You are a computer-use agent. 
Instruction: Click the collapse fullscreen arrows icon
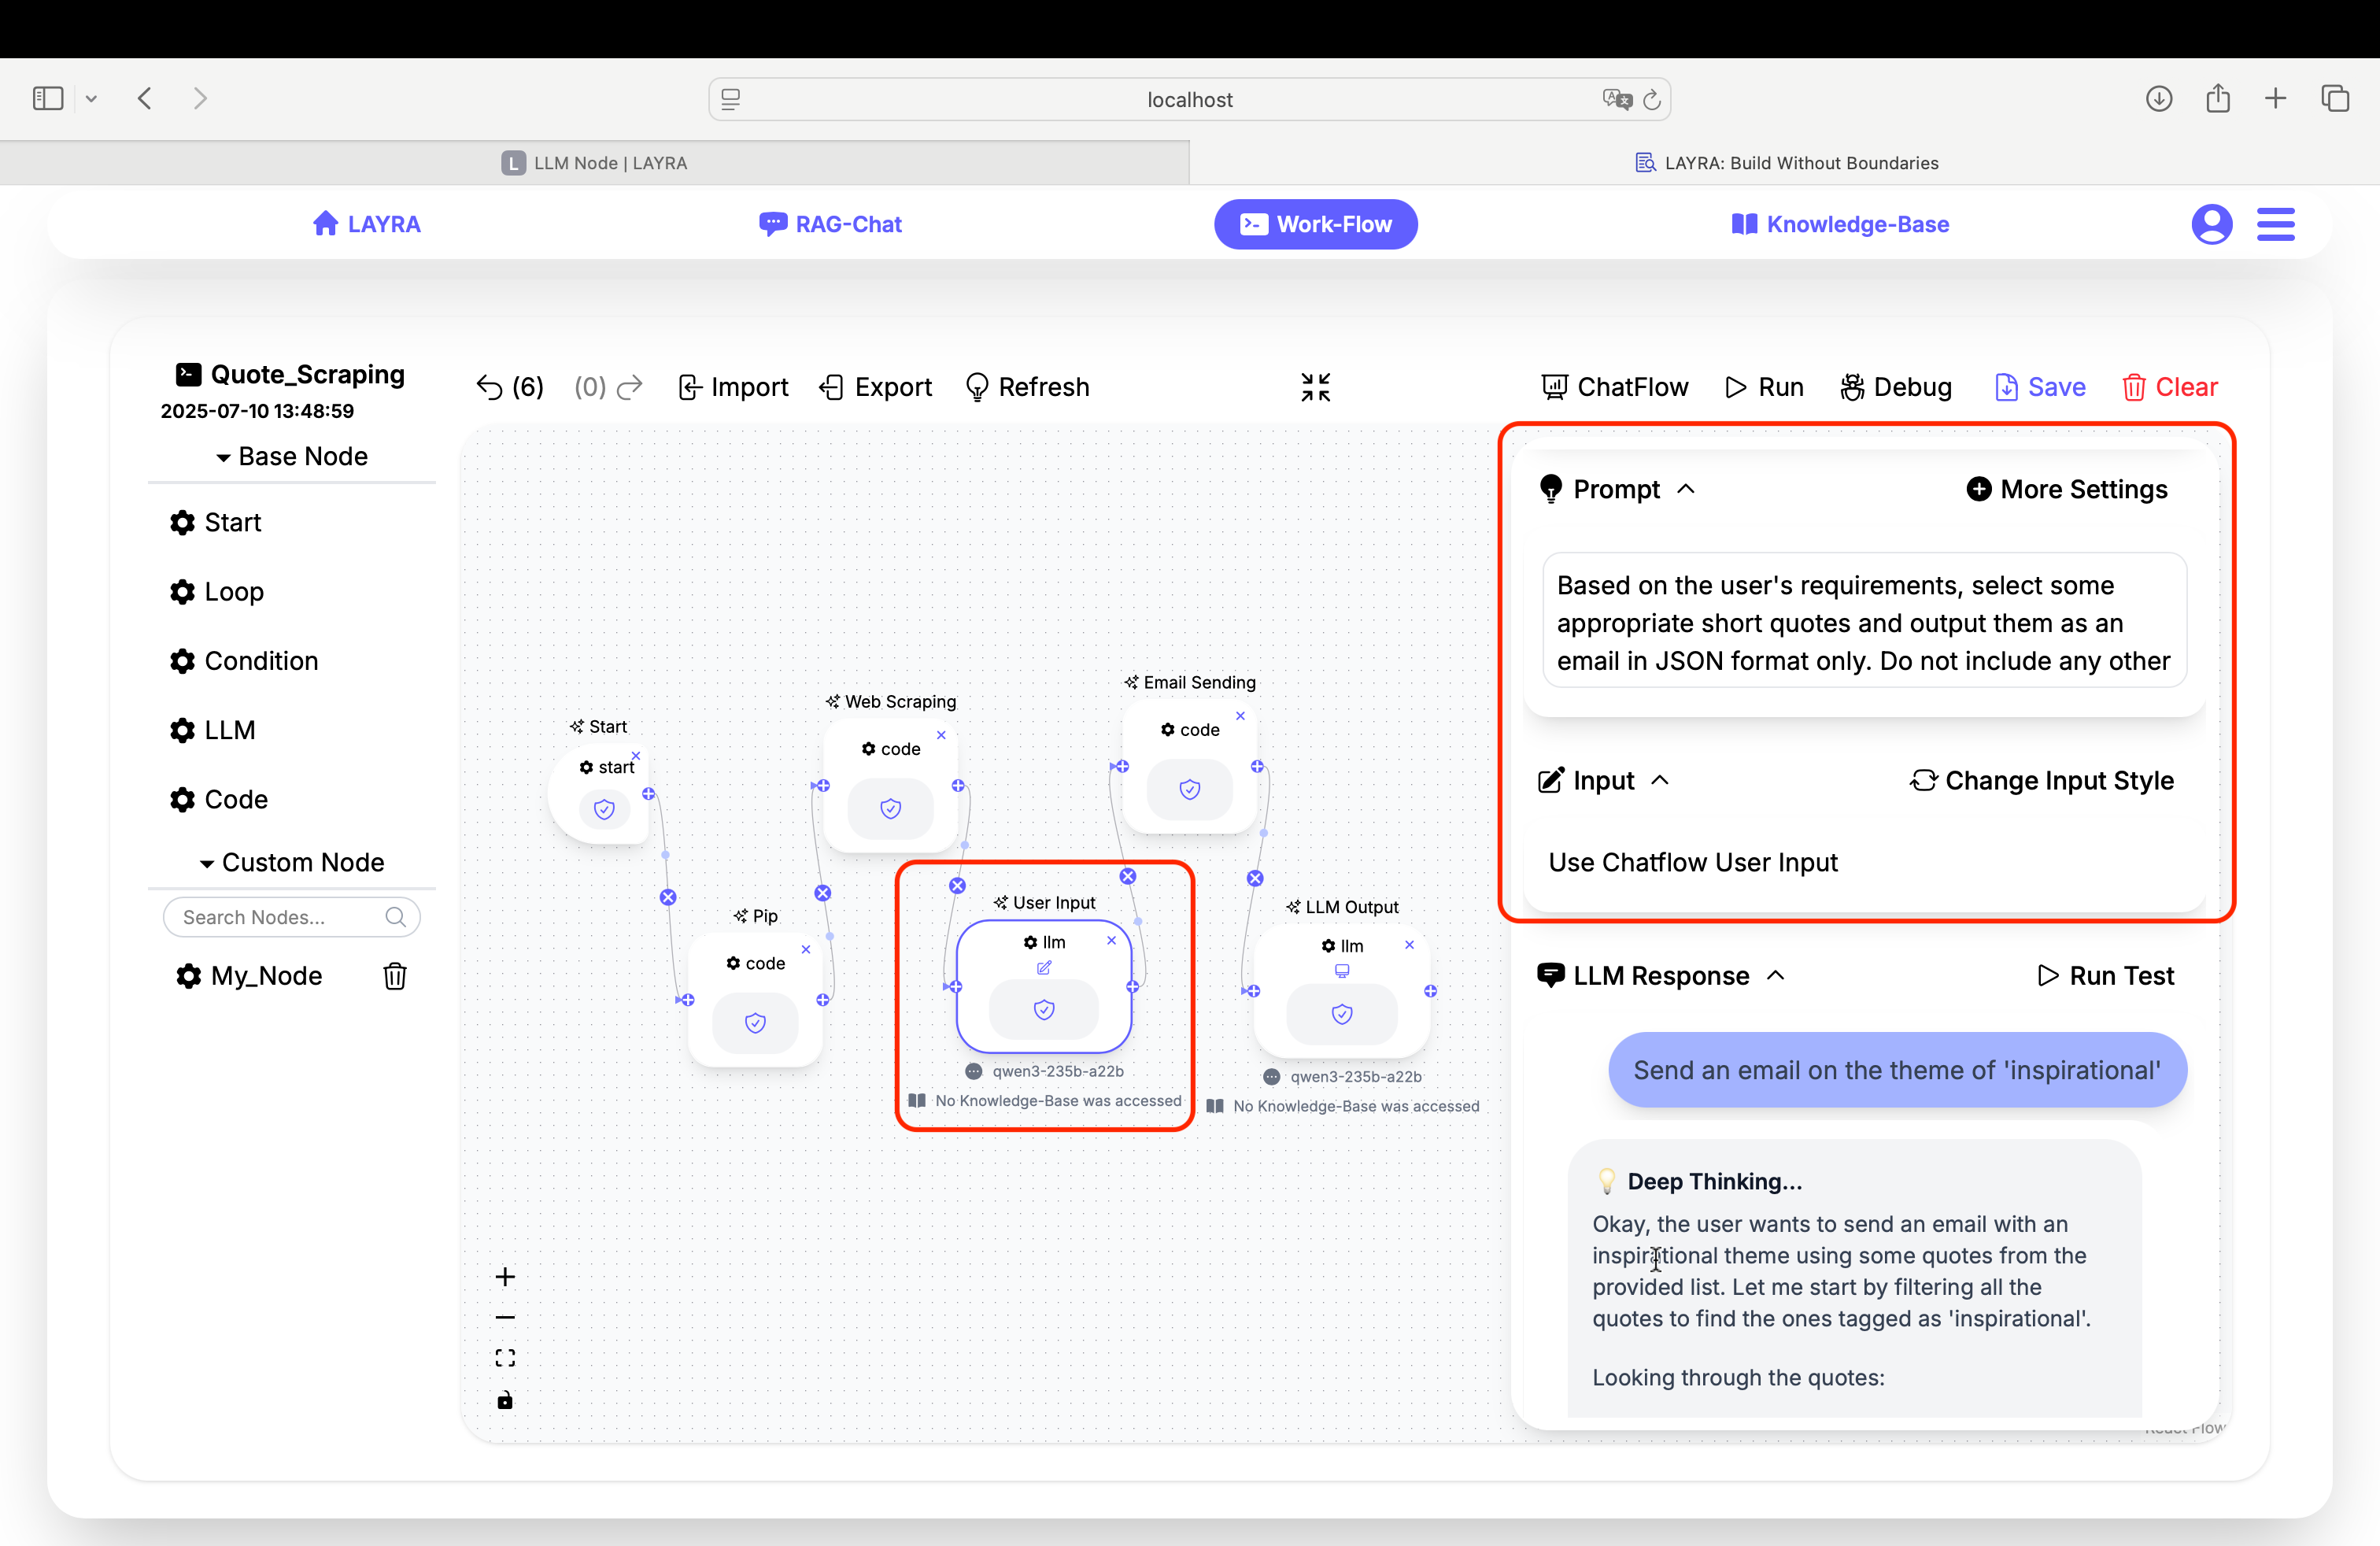[x=1315, y=387]
